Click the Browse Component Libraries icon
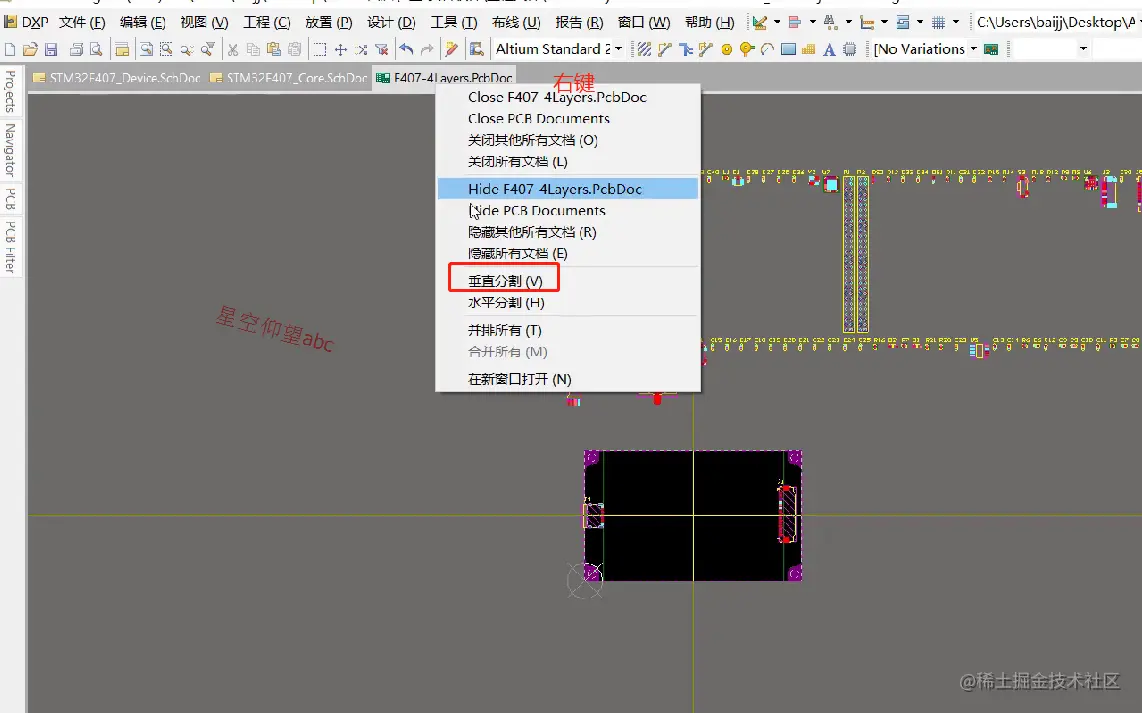Viewport: 1142px width, 713px height. (476, 50)
